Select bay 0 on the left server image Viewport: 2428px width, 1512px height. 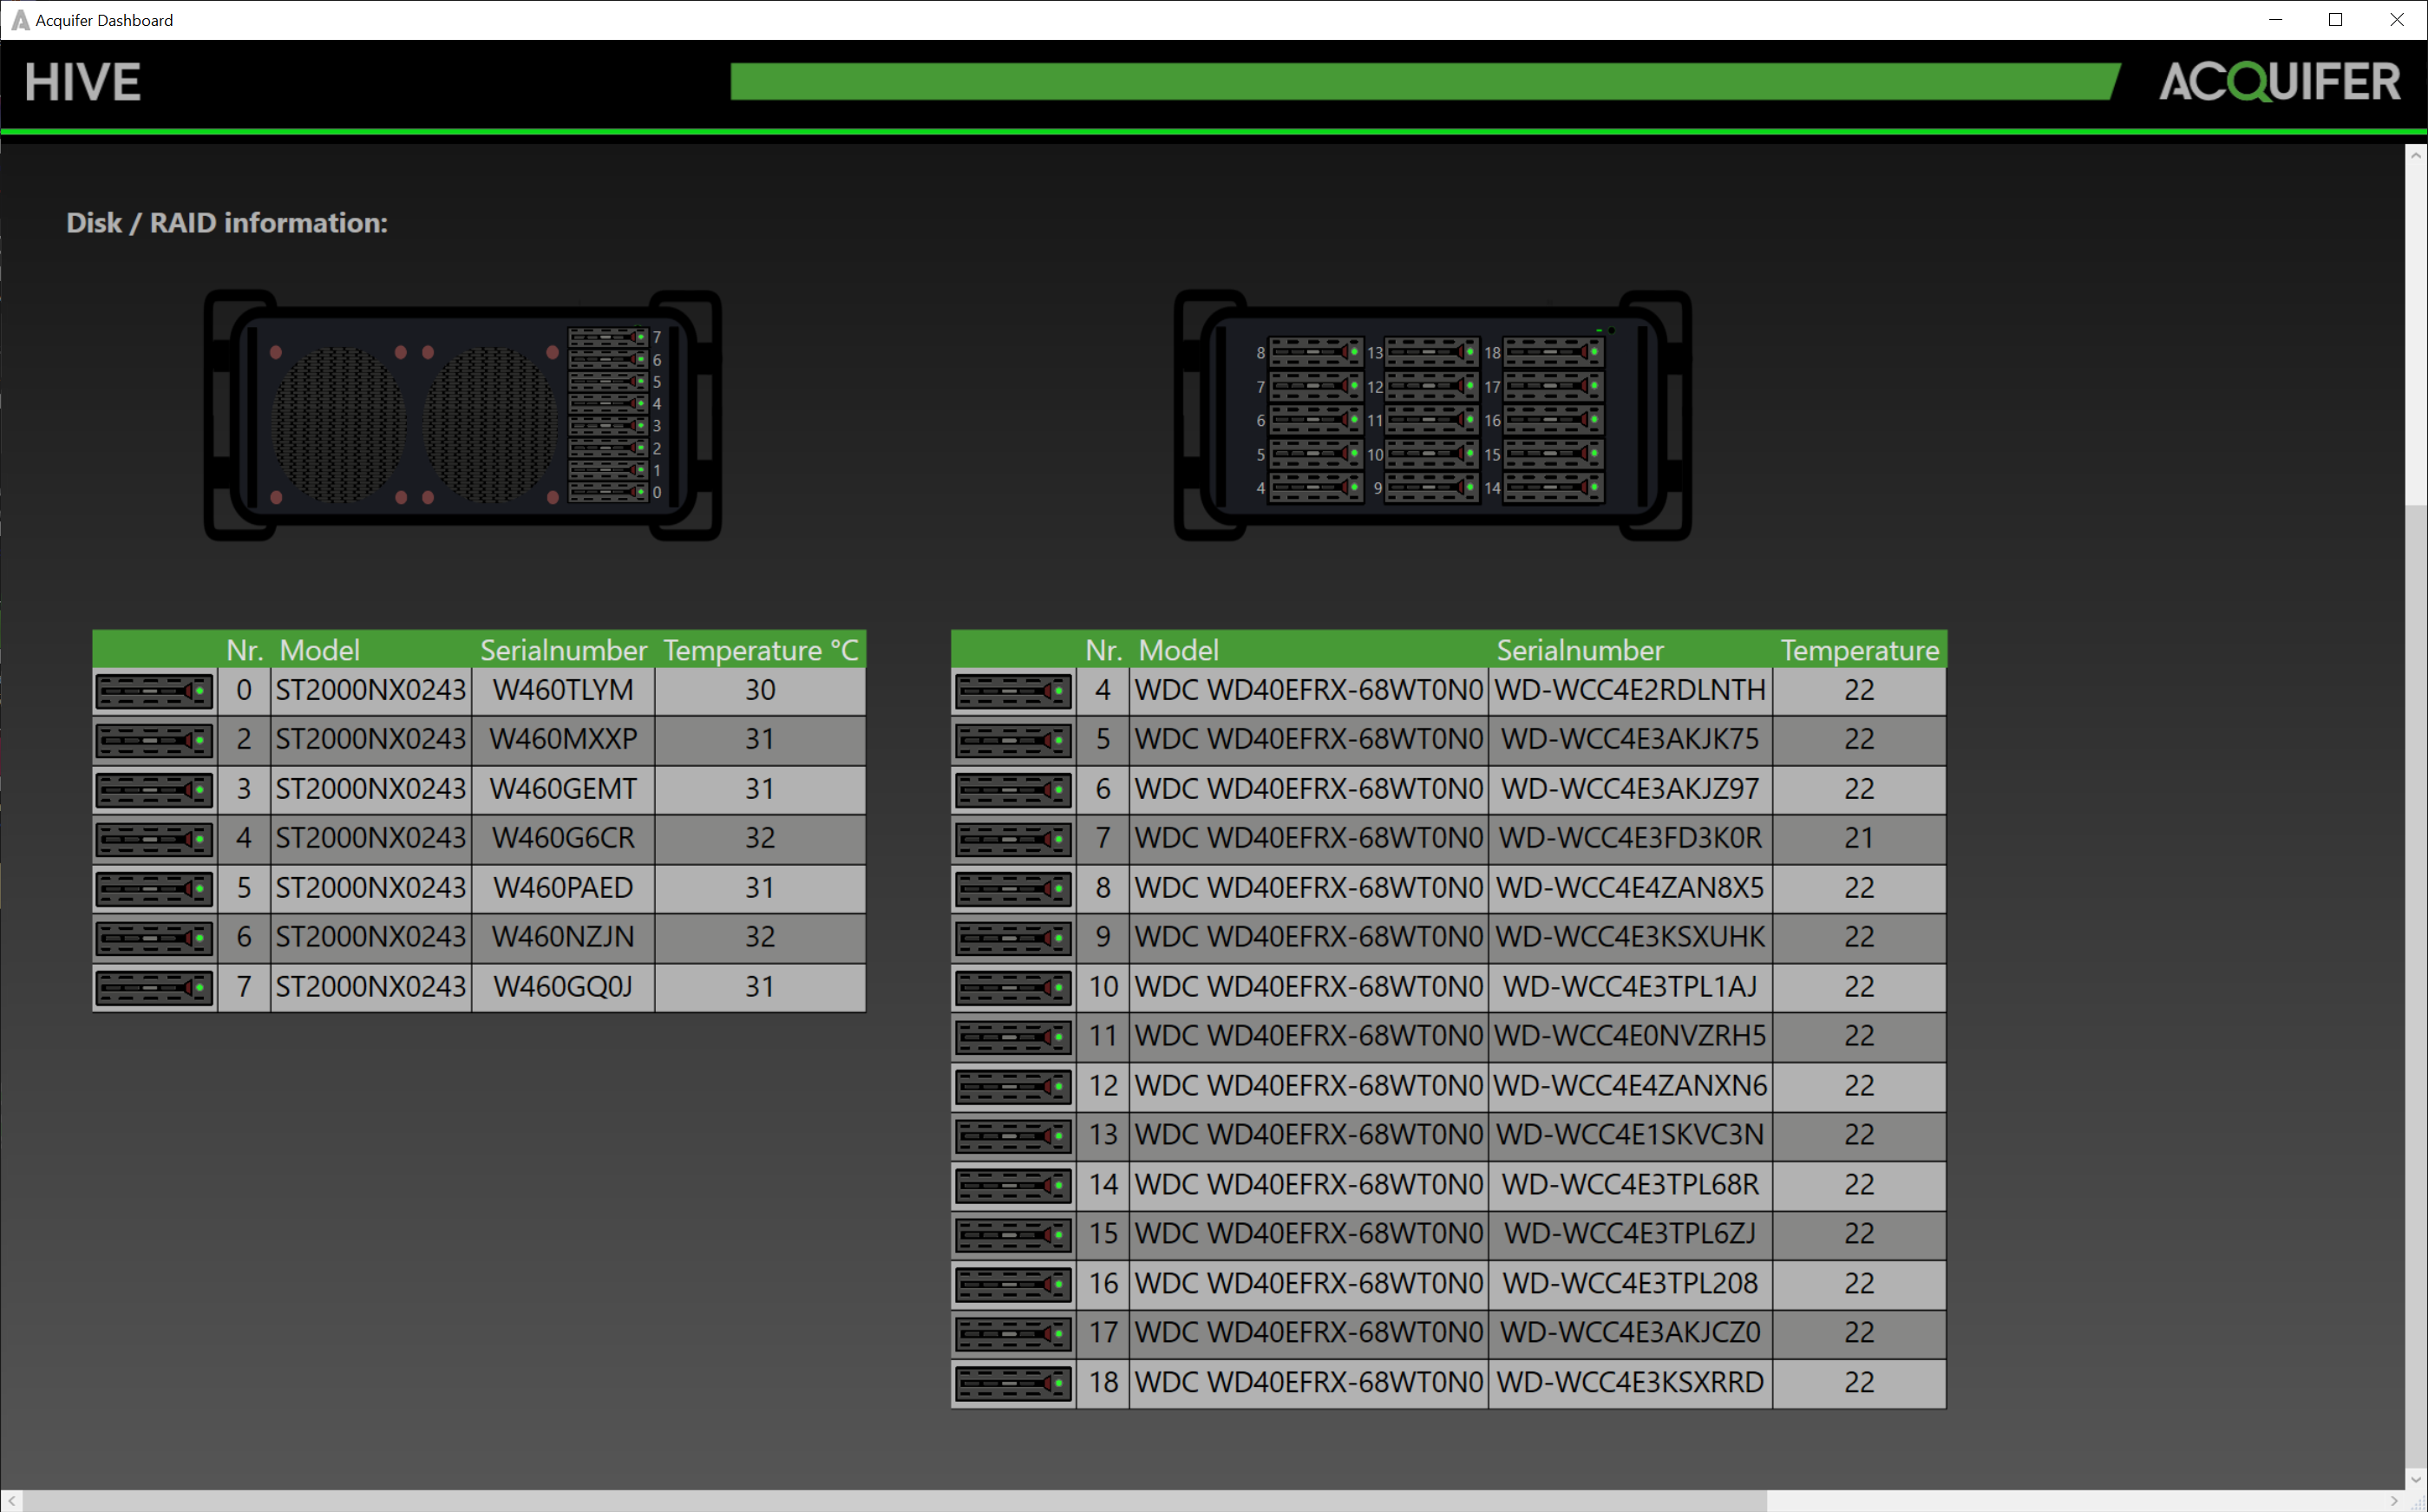609,492
